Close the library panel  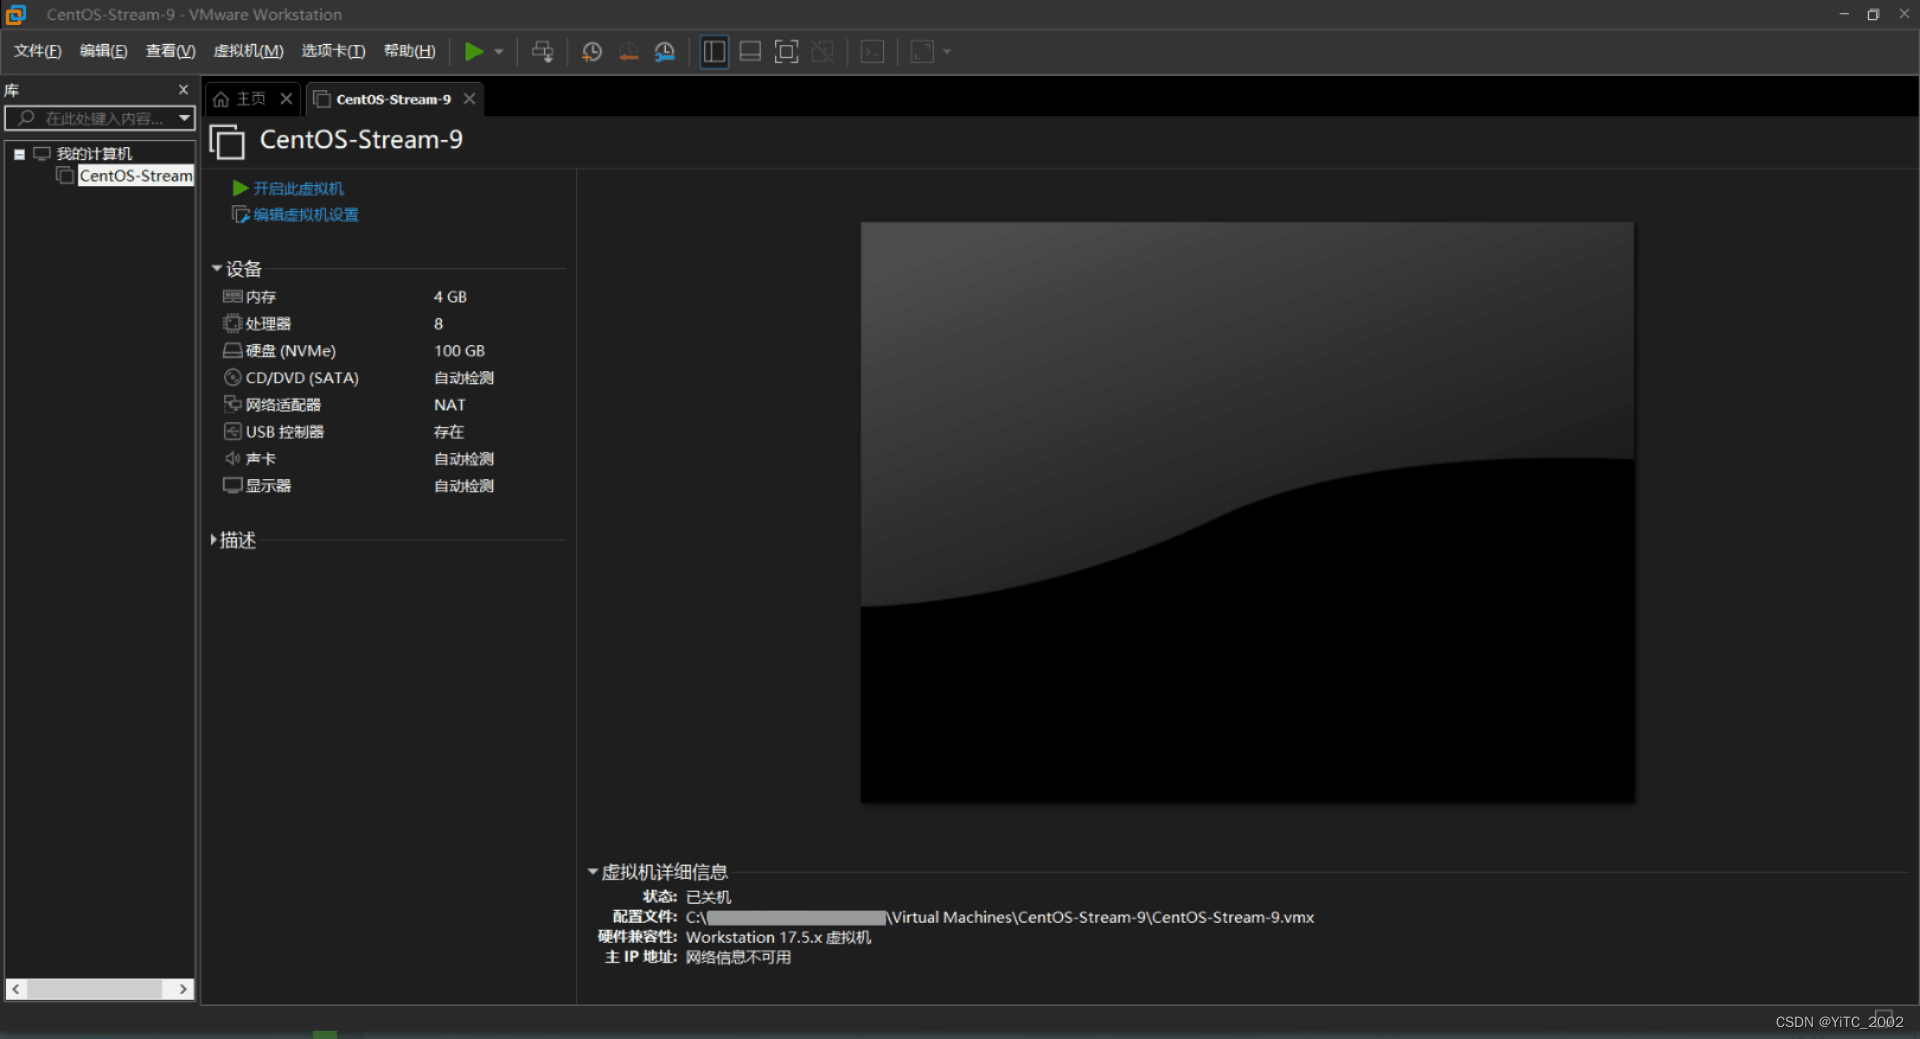(x=183, y=89)
